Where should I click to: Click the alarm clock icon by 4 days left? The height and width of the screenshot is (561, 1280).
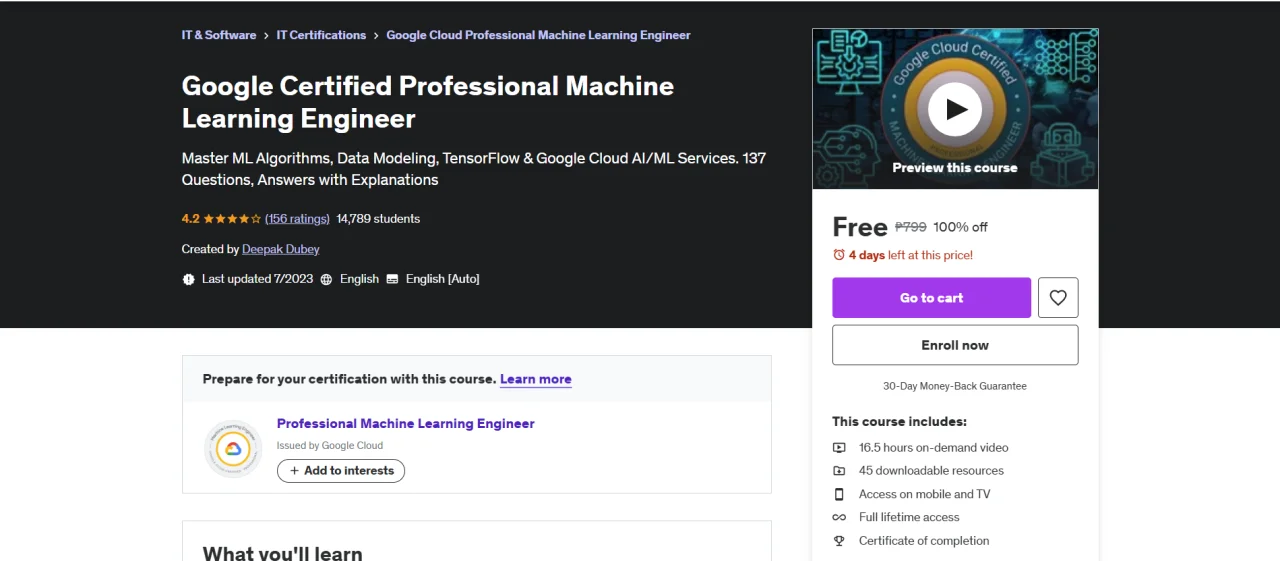839,255
